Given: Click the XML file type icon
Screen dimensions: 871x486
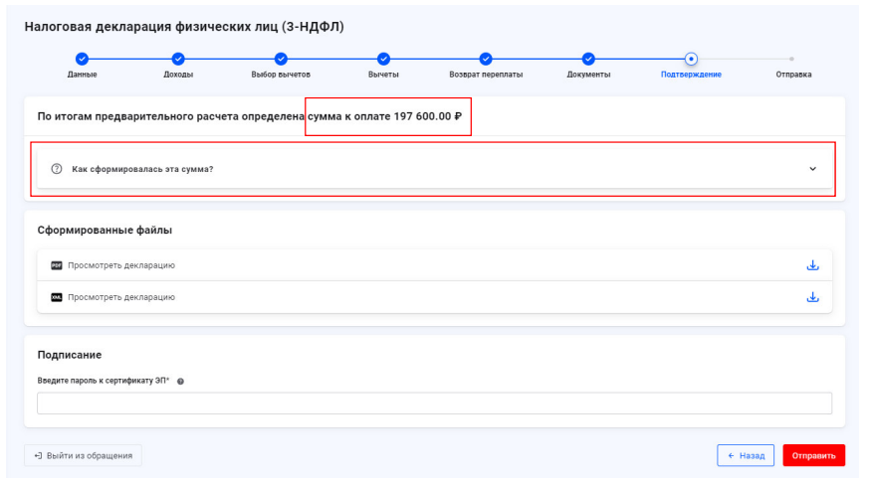Looking at the screenshot, I should [56, 297].
